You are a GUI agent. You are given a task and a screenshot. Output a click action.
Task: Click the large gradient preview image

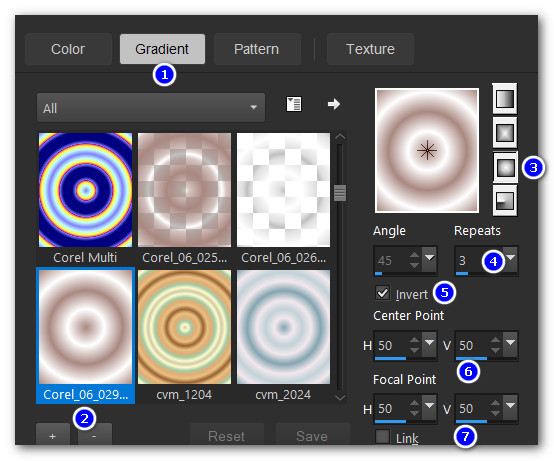427,150
